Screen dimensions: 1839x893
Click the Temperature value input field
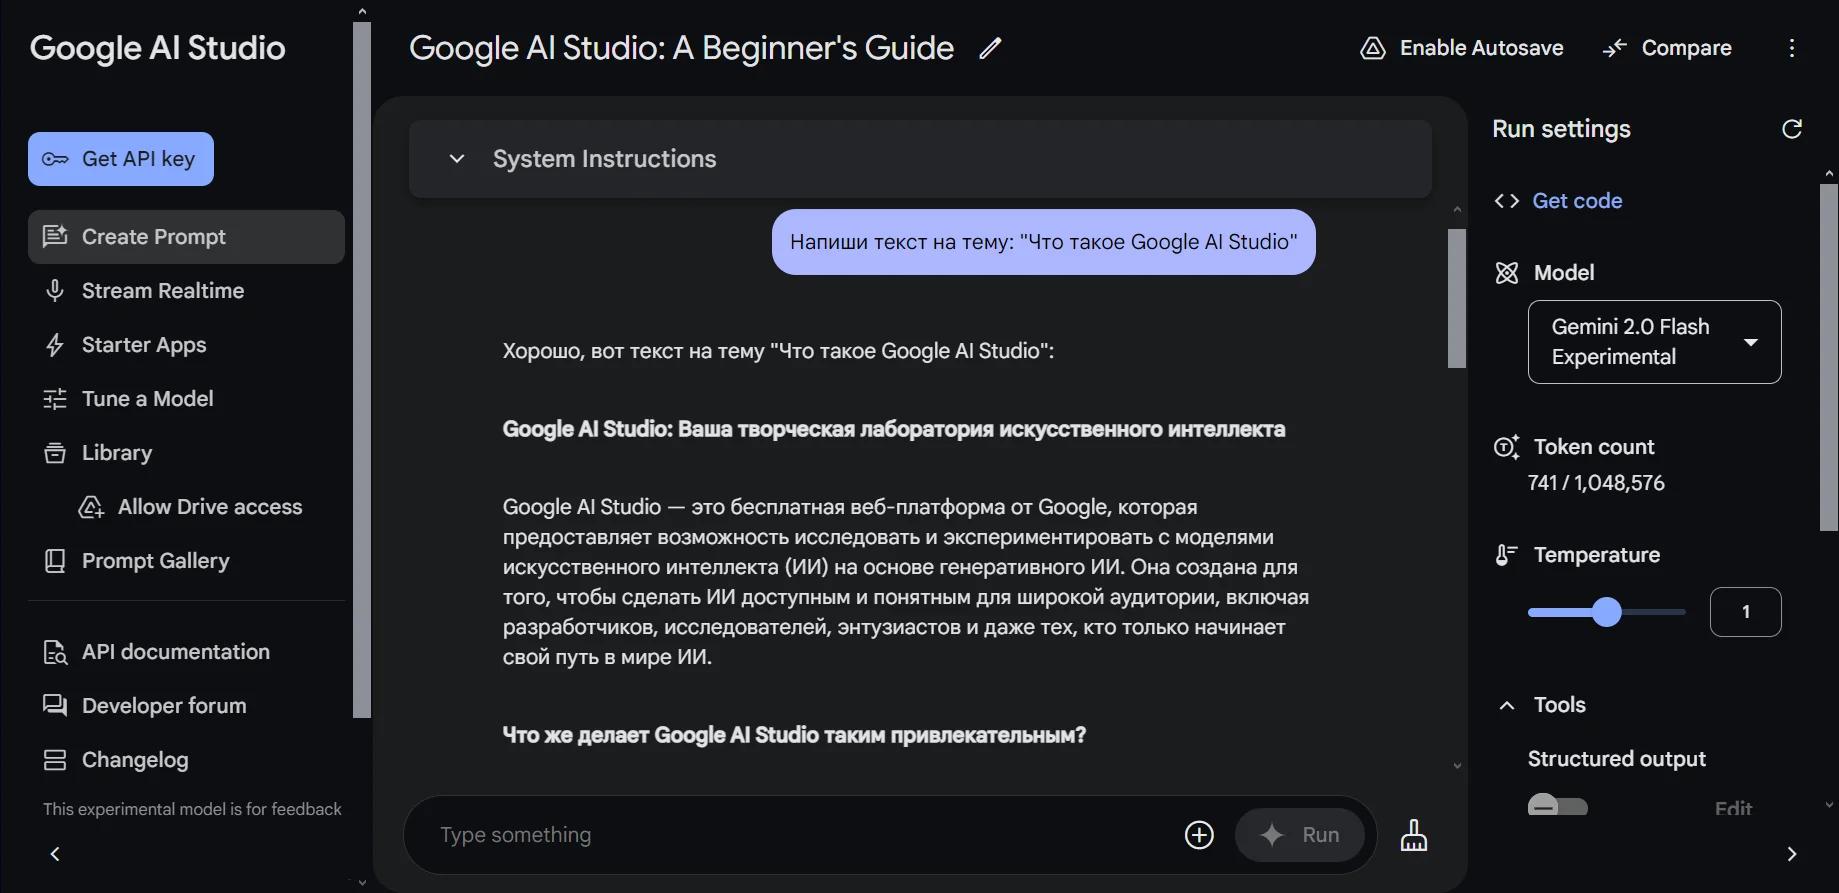(1746, 612)
